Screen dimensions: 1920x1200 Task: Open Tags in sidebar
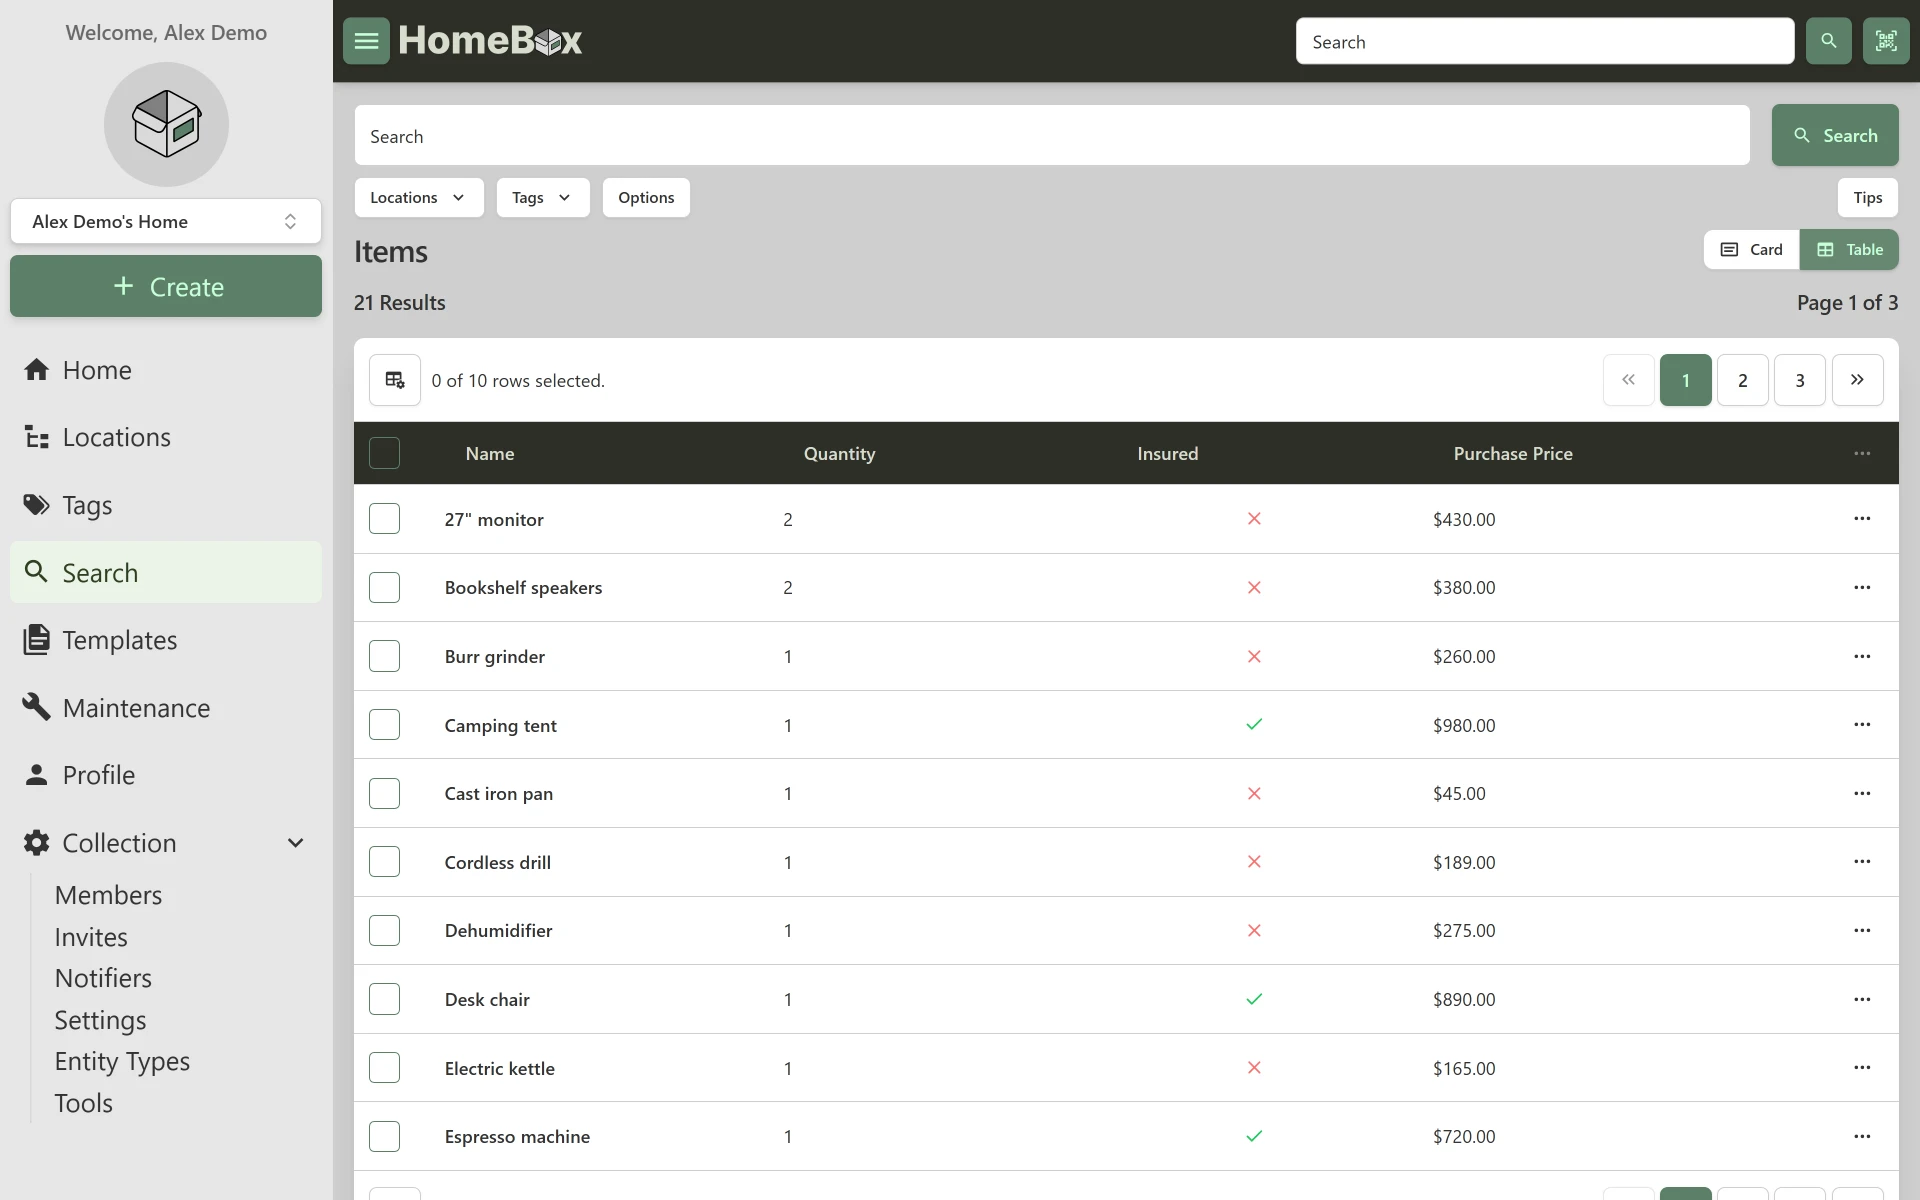pos(166,505)
